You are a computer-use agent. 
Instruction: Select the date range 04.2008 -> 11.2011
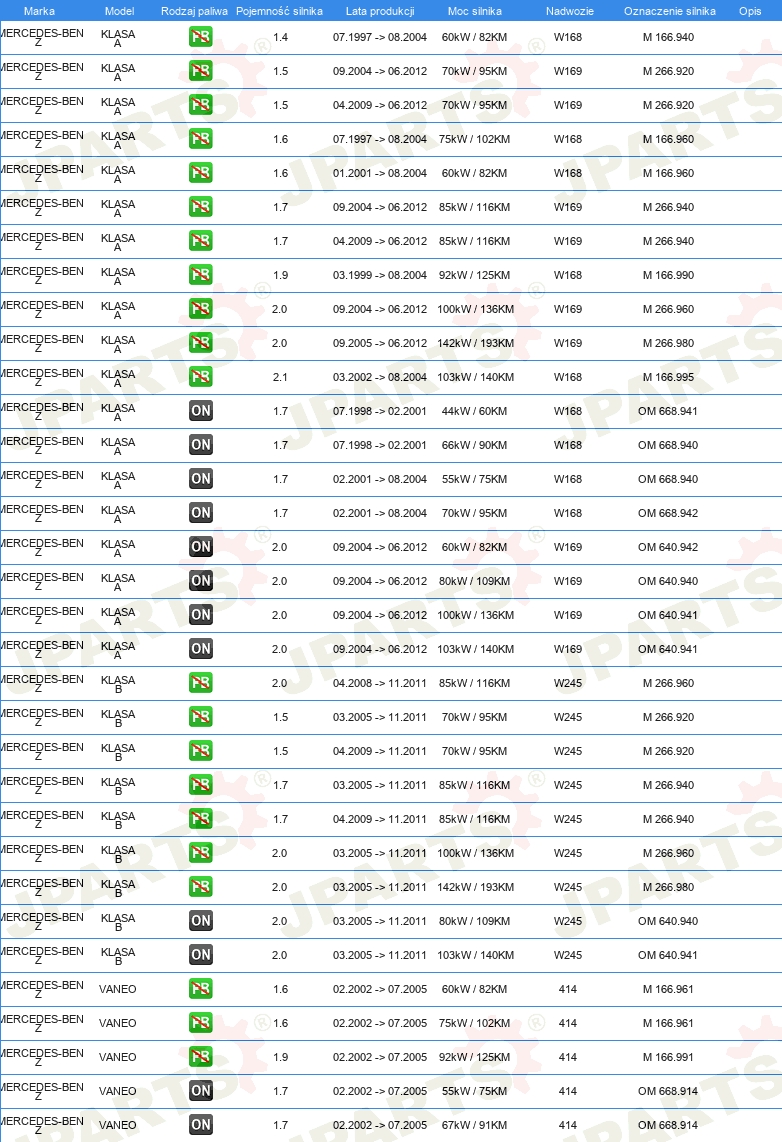pyautogui.click(x=380, y=683)
